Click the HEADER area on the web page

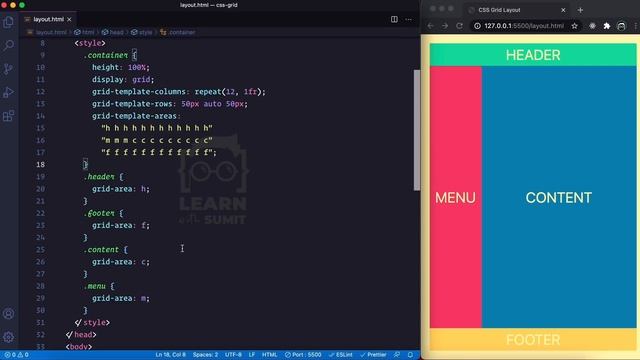(x=533, y=55)
